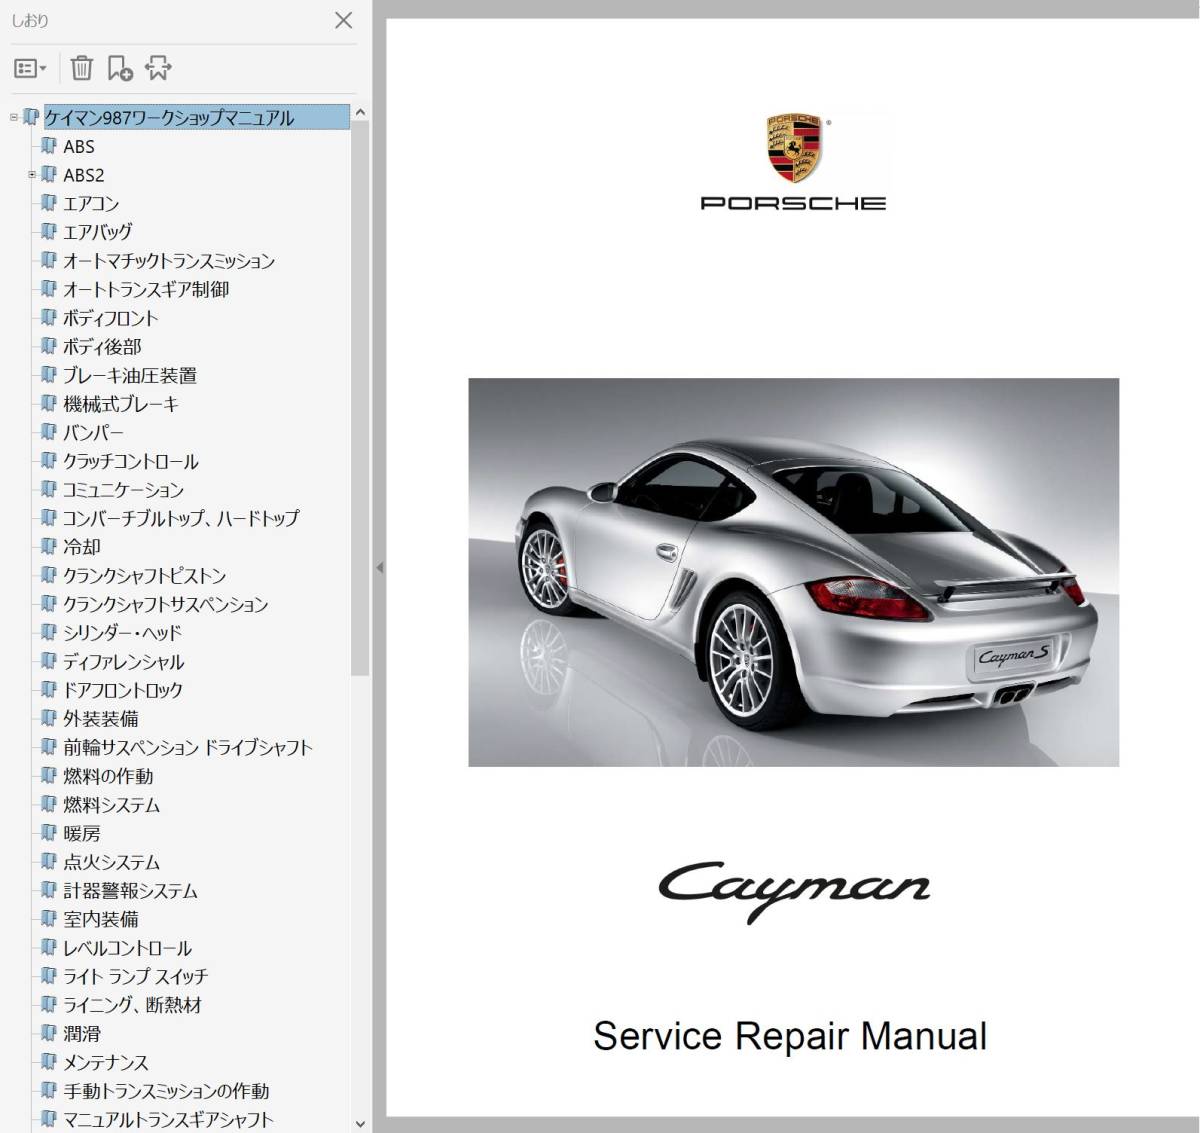Click the bookmark icon beside メンテナンス
The image size is (1200, 1133).
[49, 1062]
